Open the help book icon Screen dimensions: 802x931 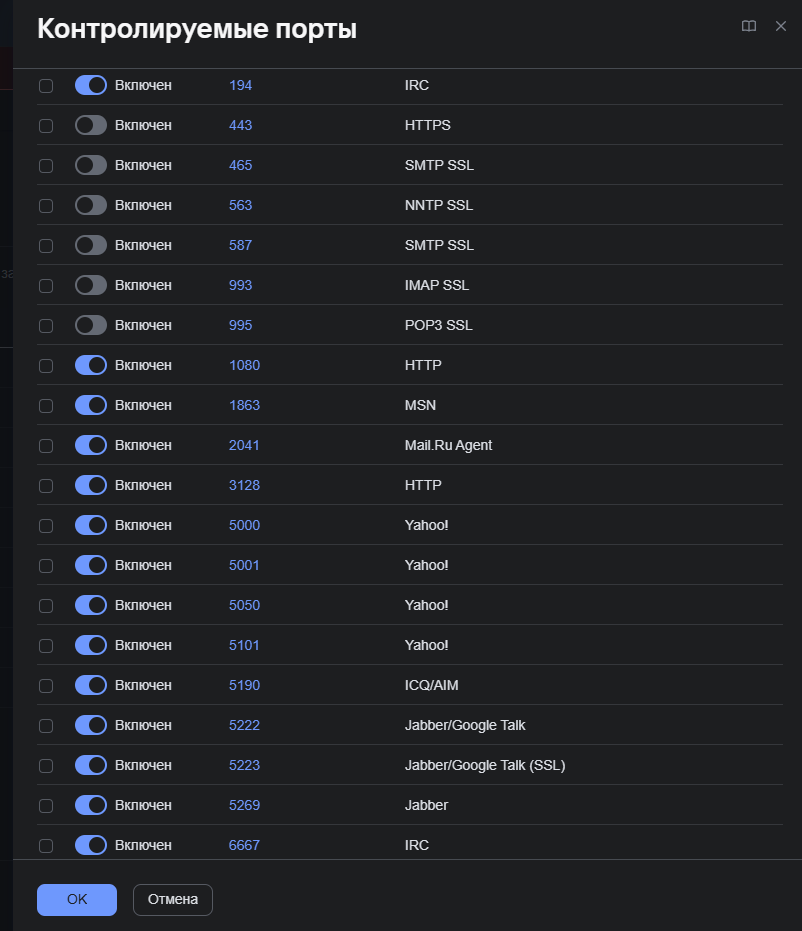click(749, 26)
